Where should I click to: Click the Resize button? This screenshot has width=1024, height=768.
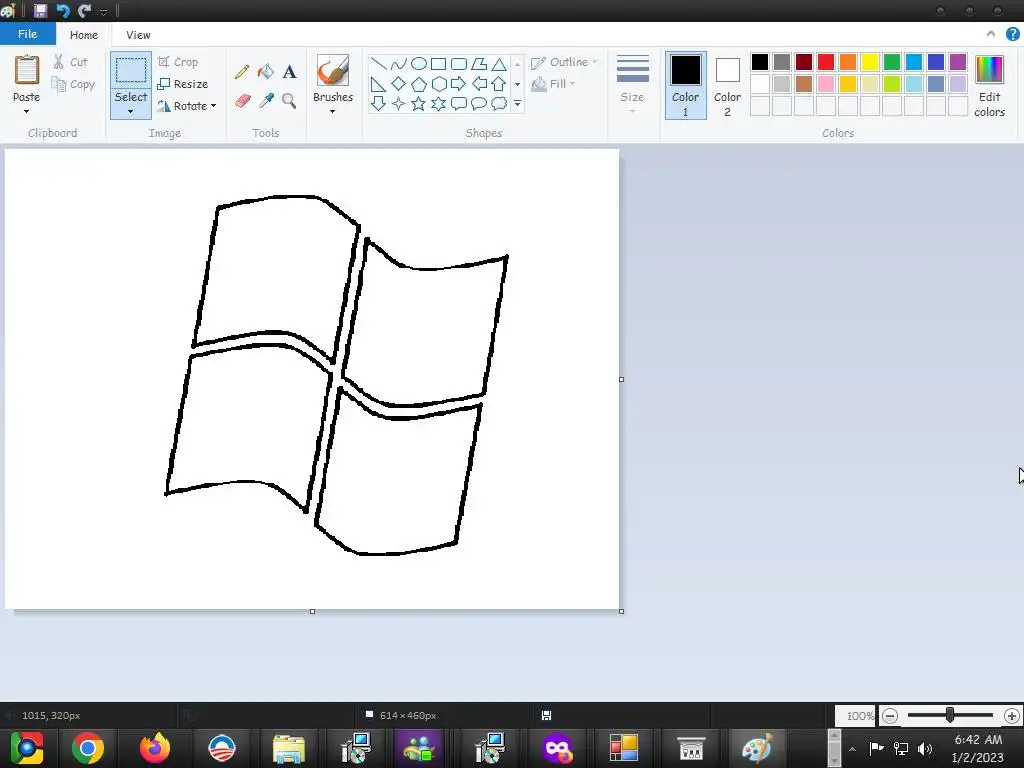(x=183, y=84)
